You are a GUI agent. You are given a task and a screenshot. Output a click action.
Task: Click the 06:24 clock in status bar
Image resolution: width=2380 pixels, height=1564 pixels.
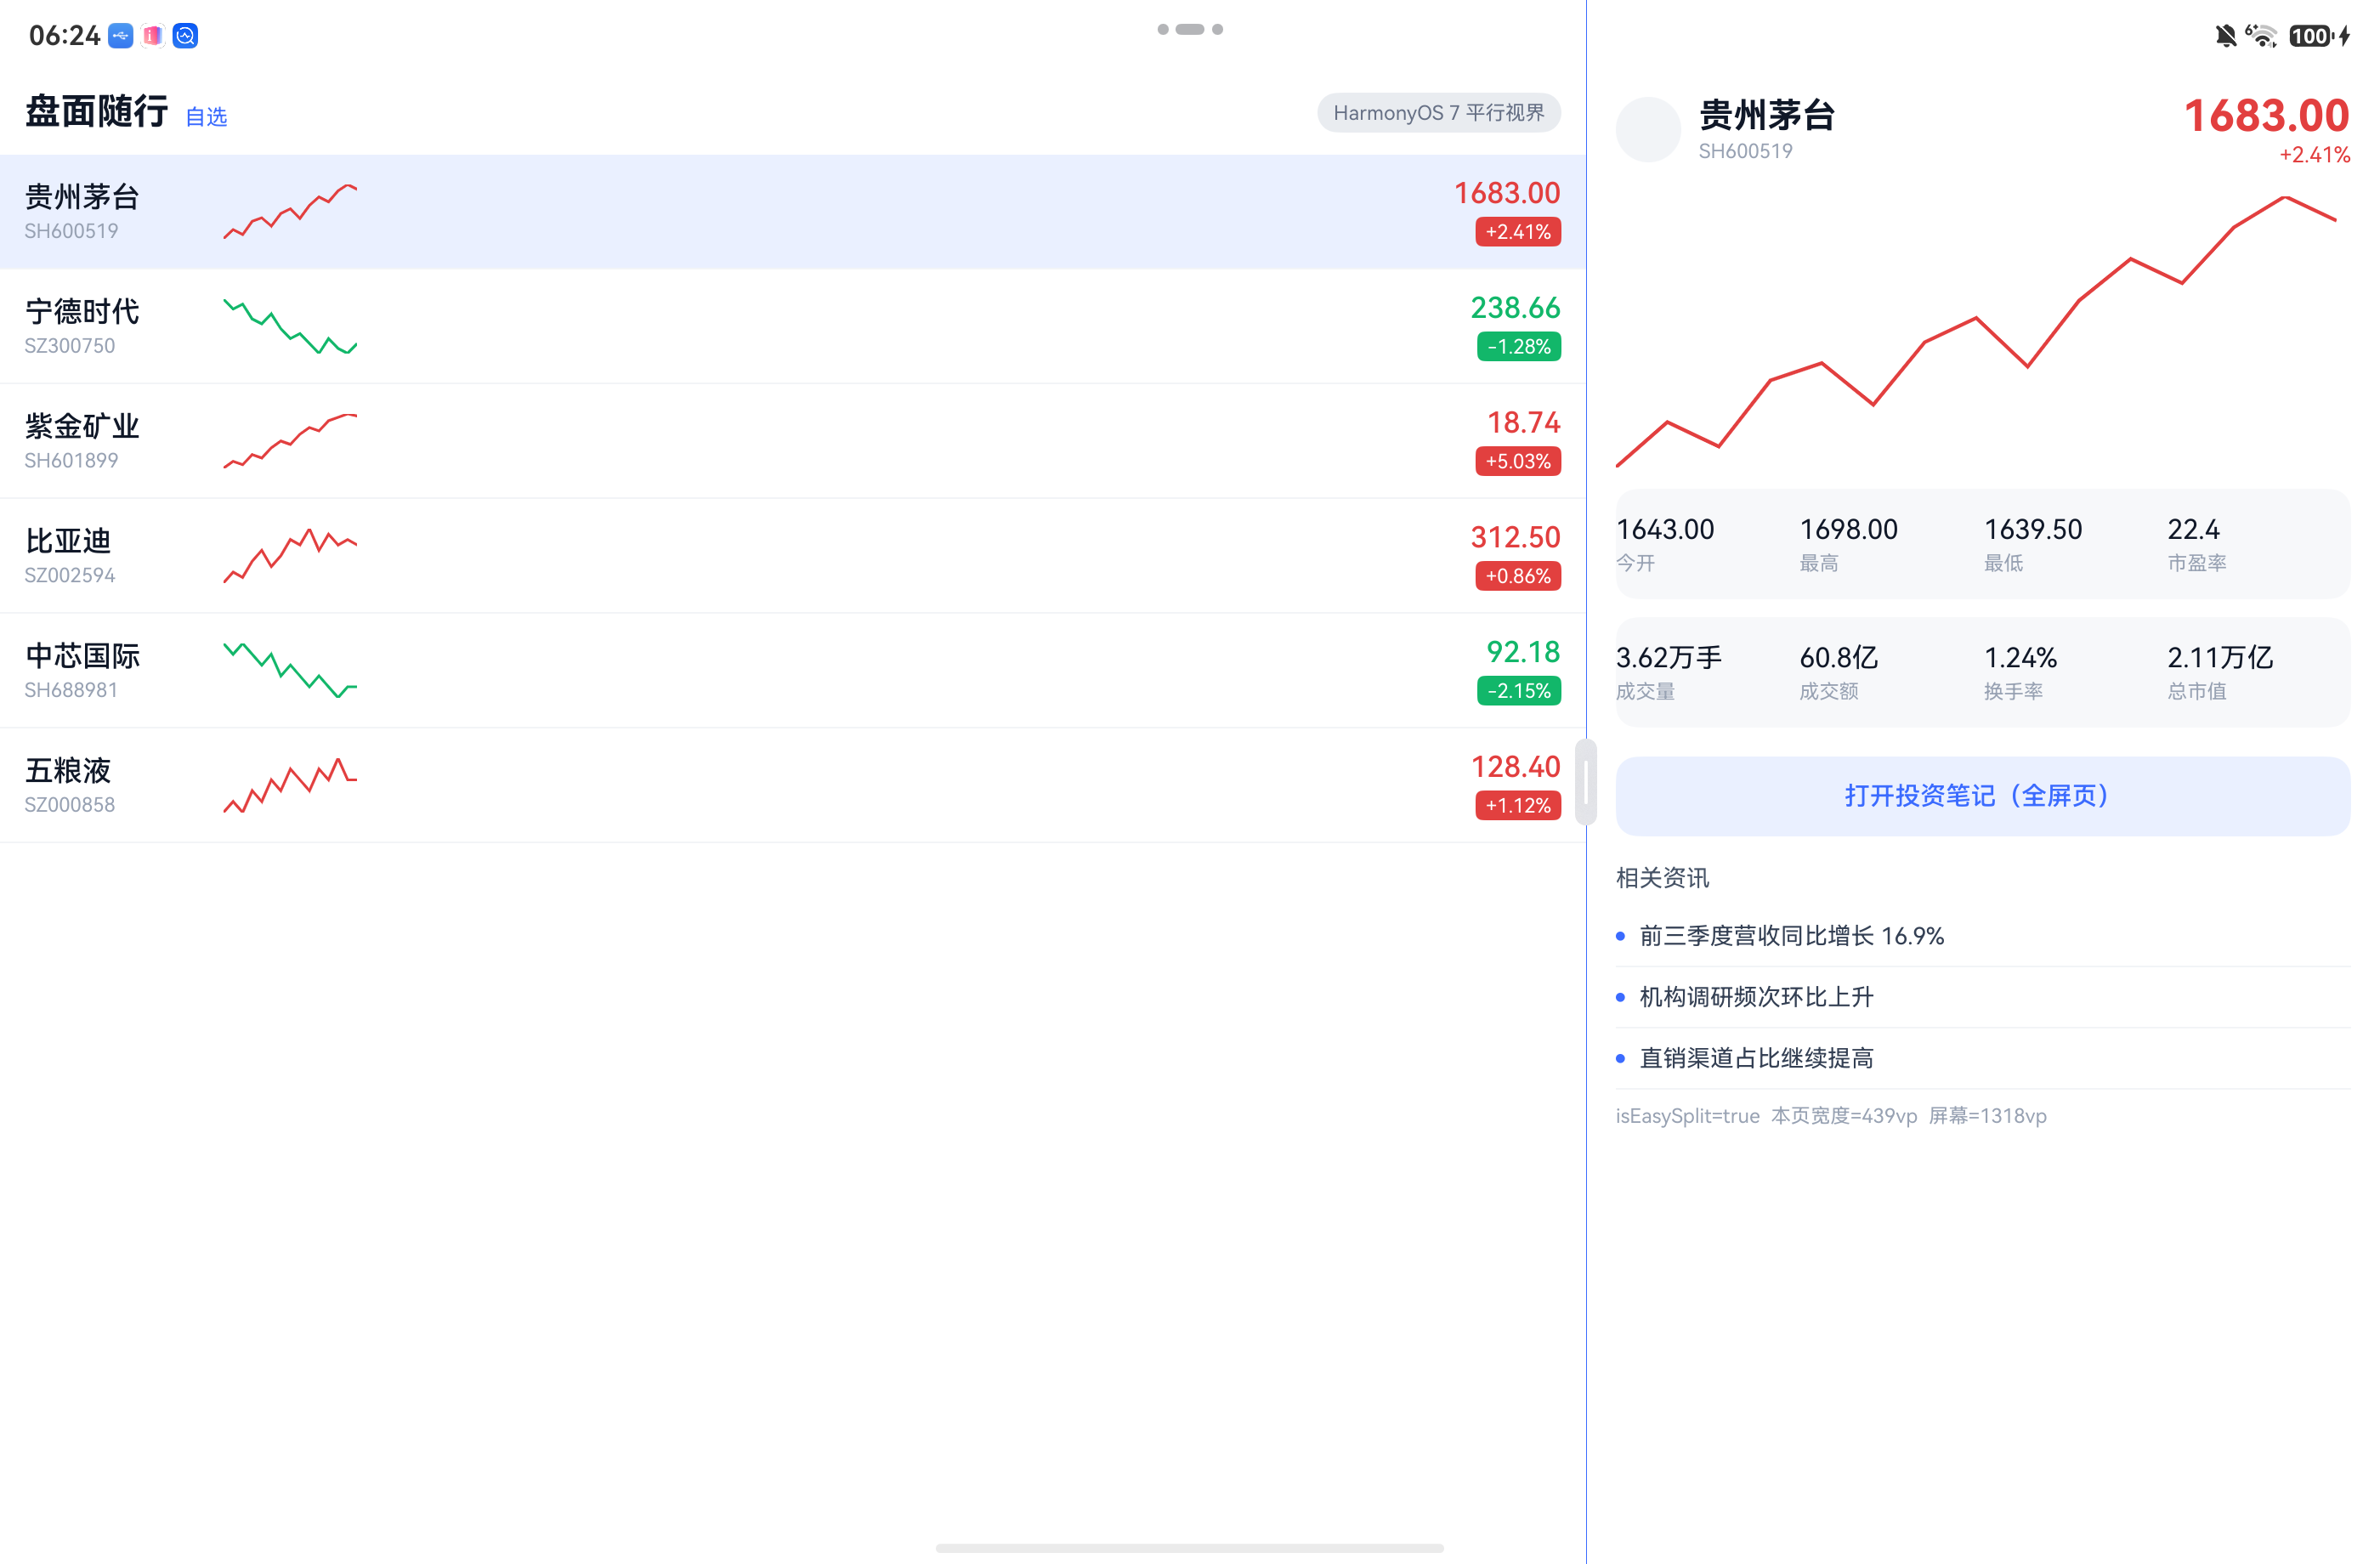(x=64, y=36)
